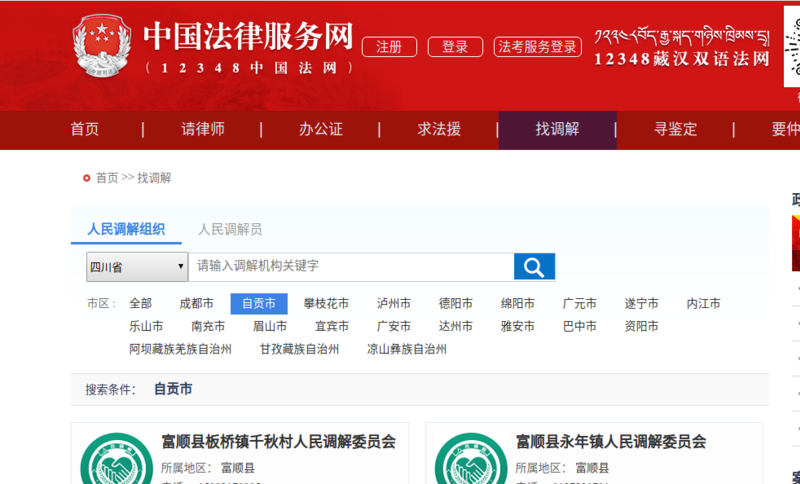Click the 中国法律服务网 site title

click(248, 36)
